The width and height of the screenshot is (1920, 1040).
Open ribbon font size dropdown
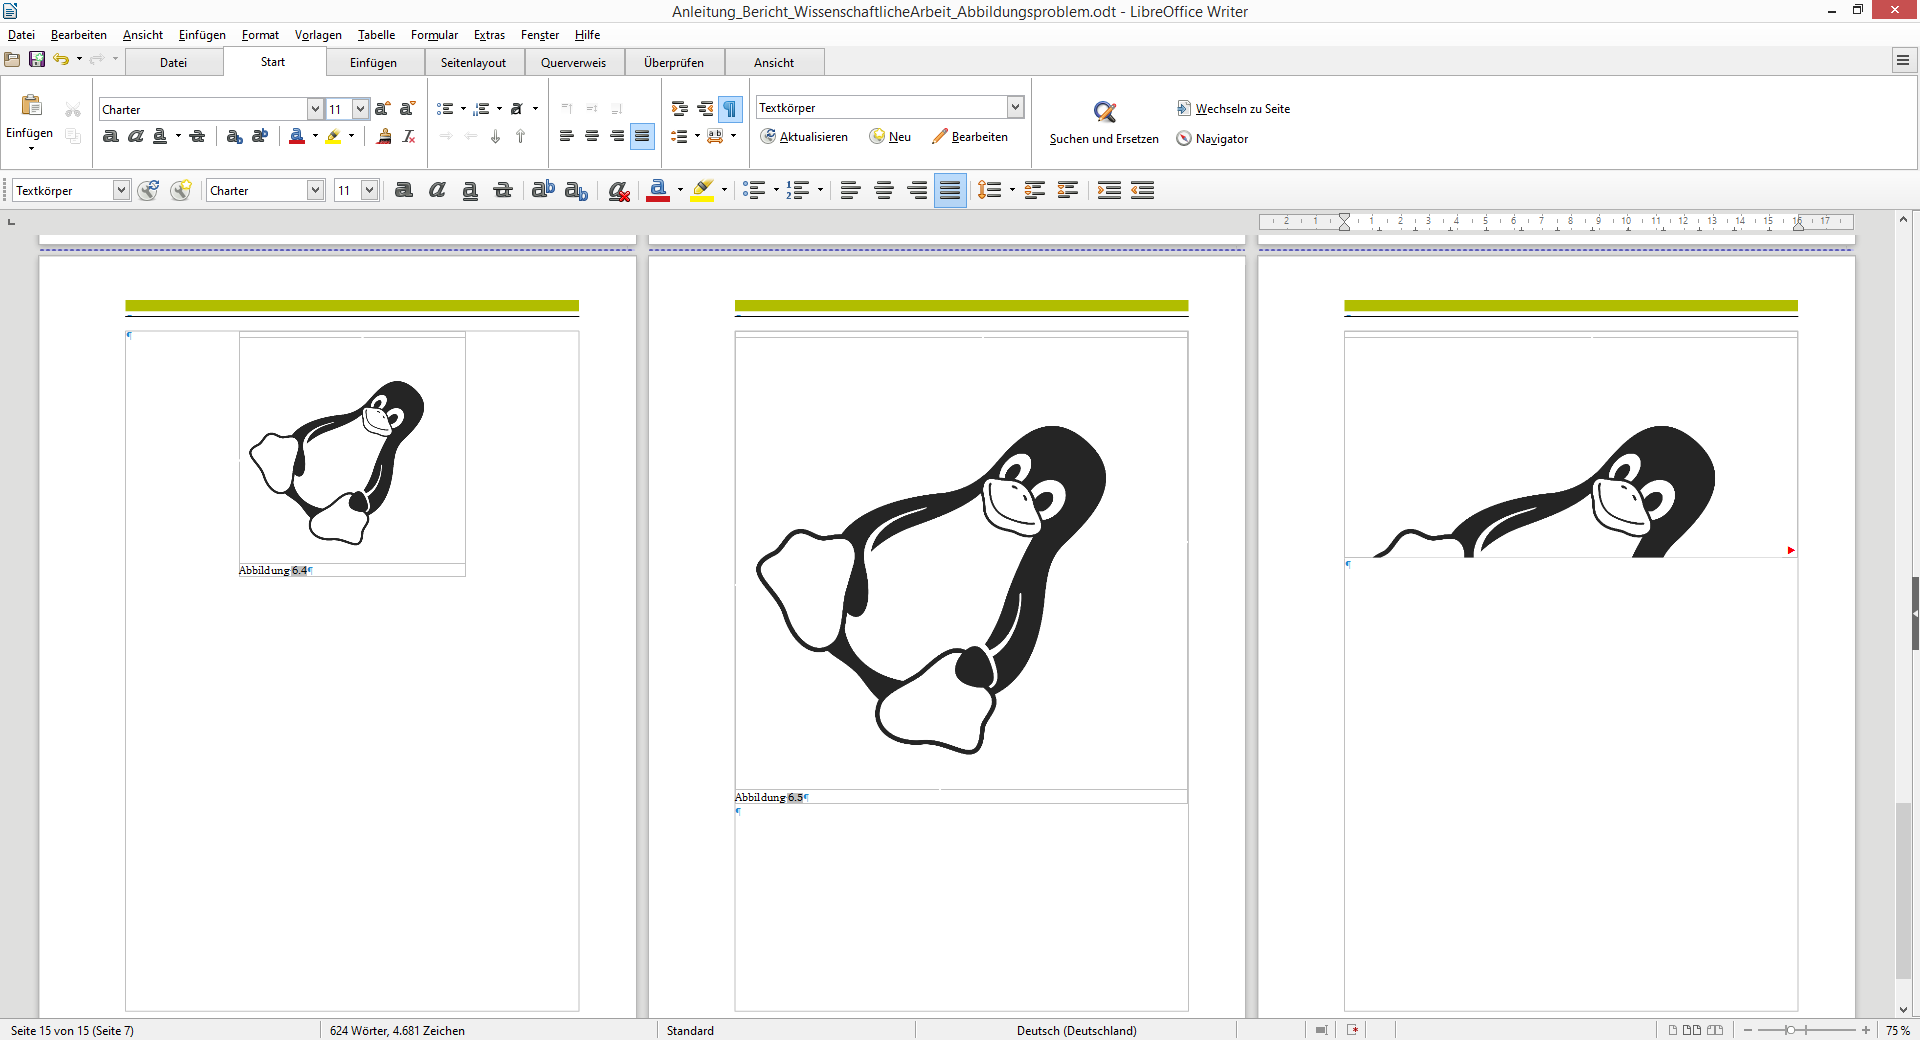click(360, 109)
